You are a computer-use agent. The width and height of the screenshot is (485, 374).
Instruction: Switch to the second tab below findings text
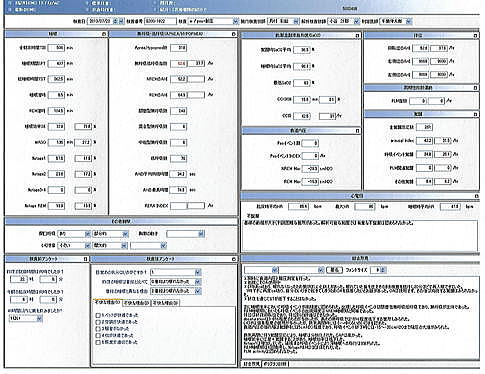pos(275,363)
